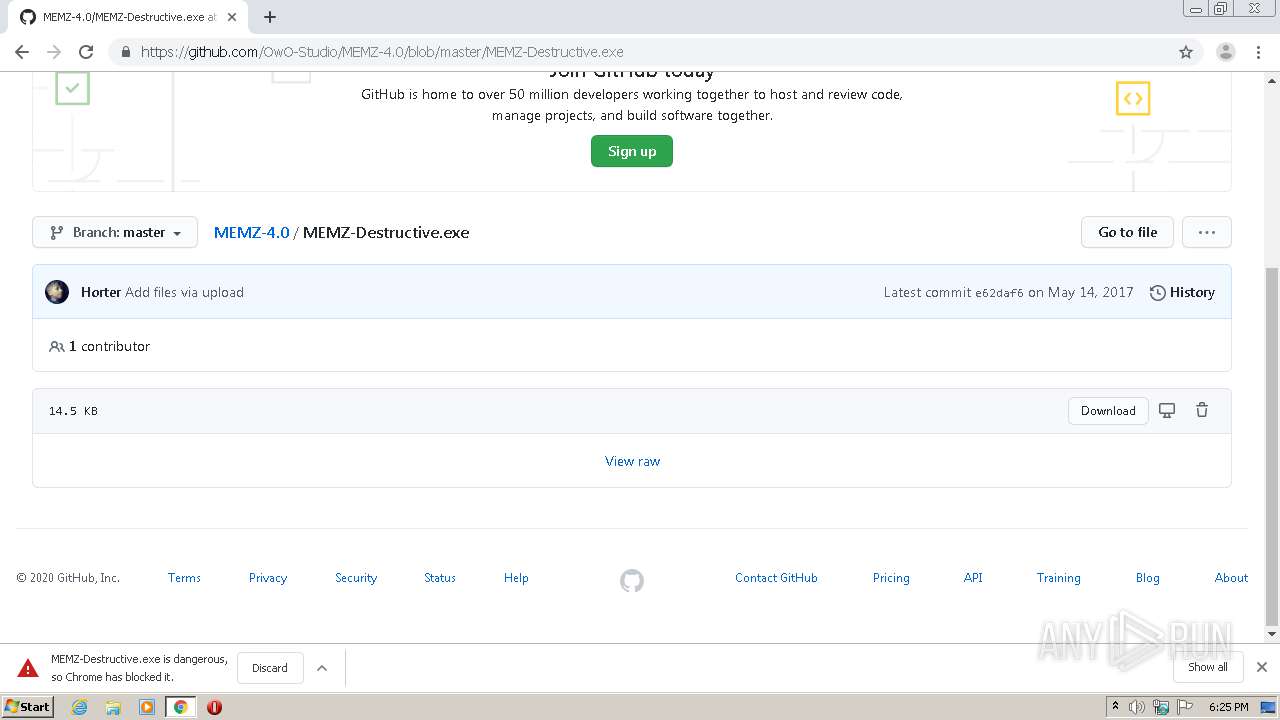
Task: Discard the blocked download
Action: (x=270, y=668)
